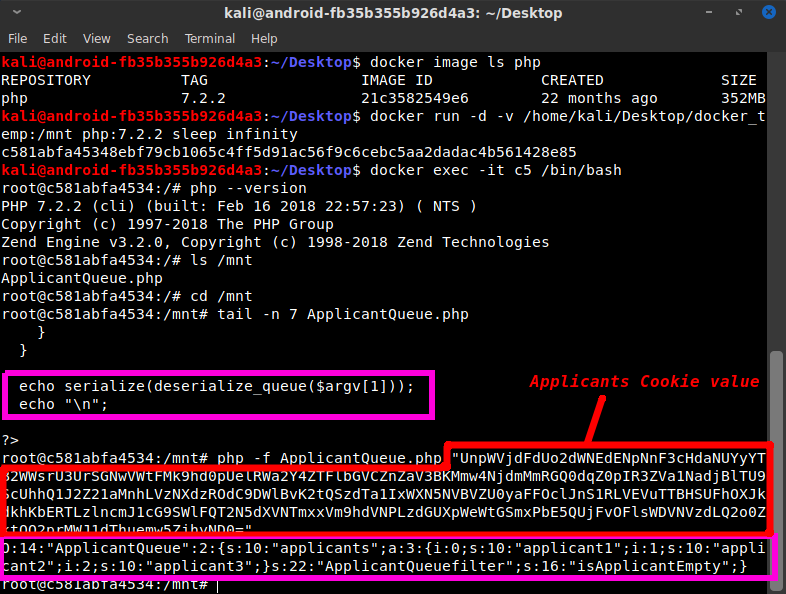Click the PHP 7.2.2 (cli) version line
786x594 pixels.
click(x=239, y=206)
